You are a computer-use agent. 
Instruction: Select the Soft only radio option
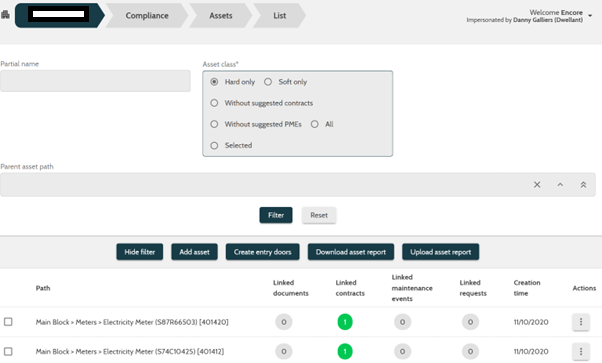[268, 82]
